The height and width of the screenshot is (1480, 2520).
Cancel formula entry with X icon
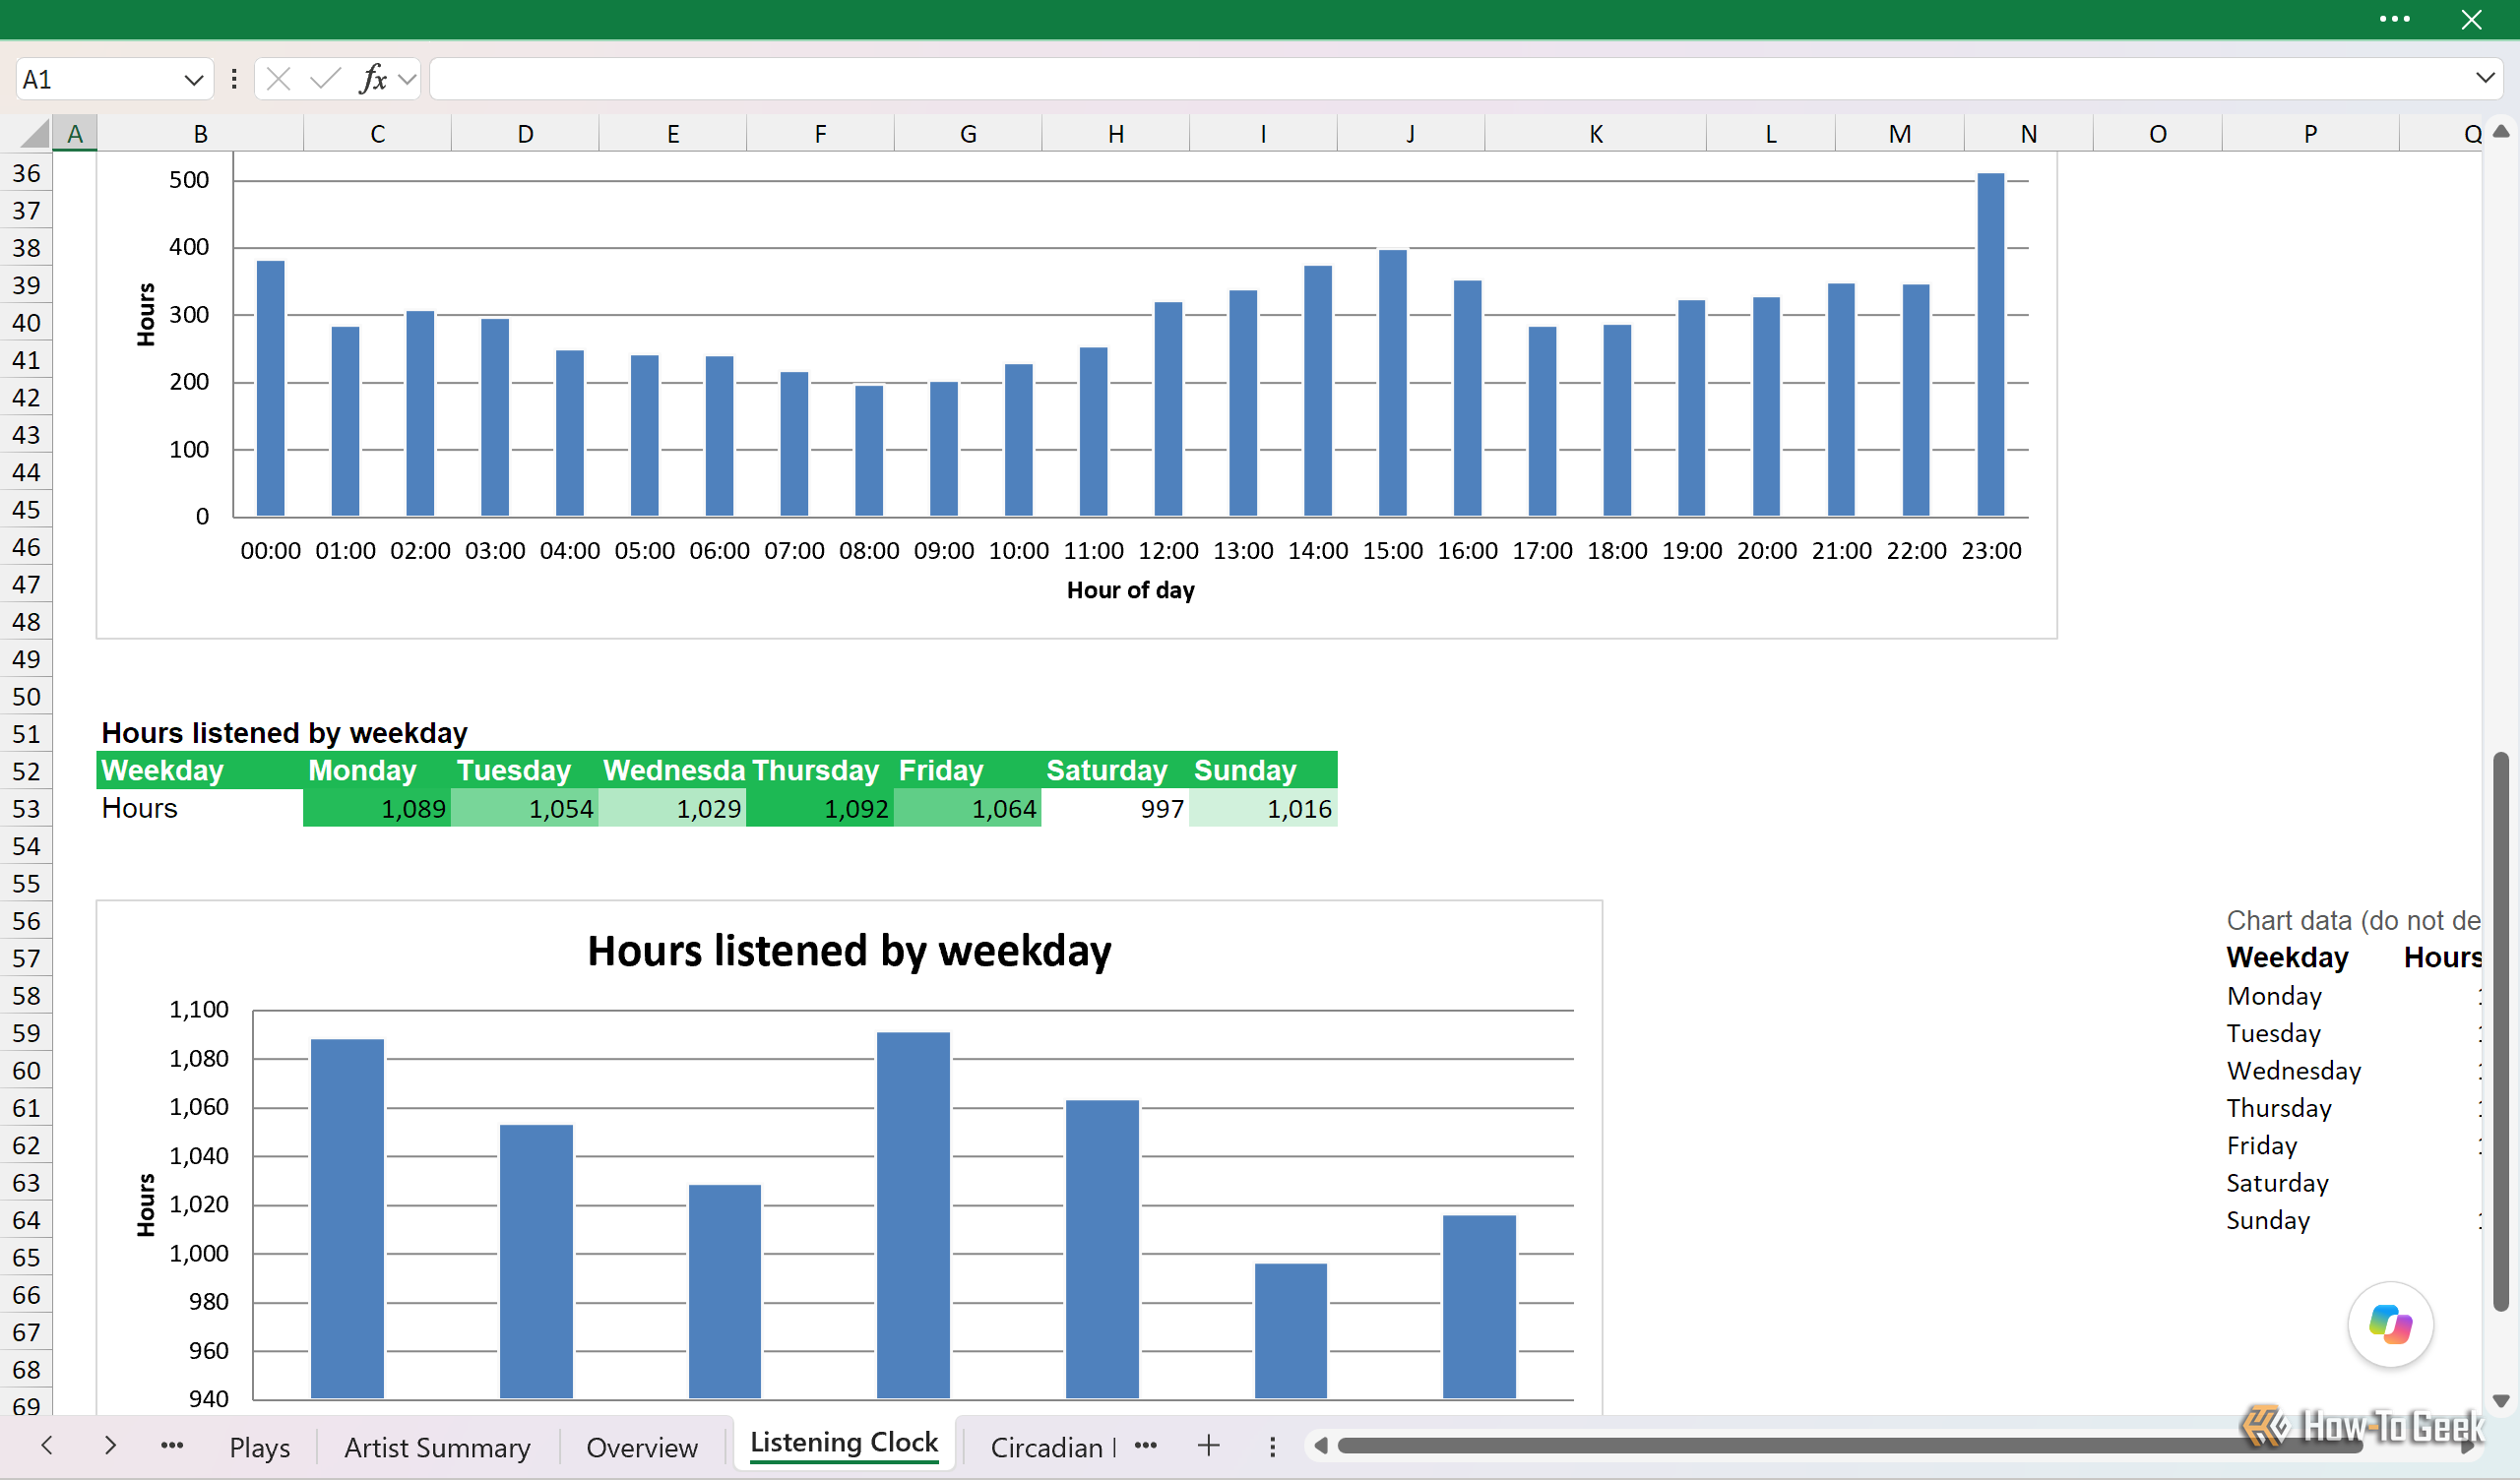[279, 79]
